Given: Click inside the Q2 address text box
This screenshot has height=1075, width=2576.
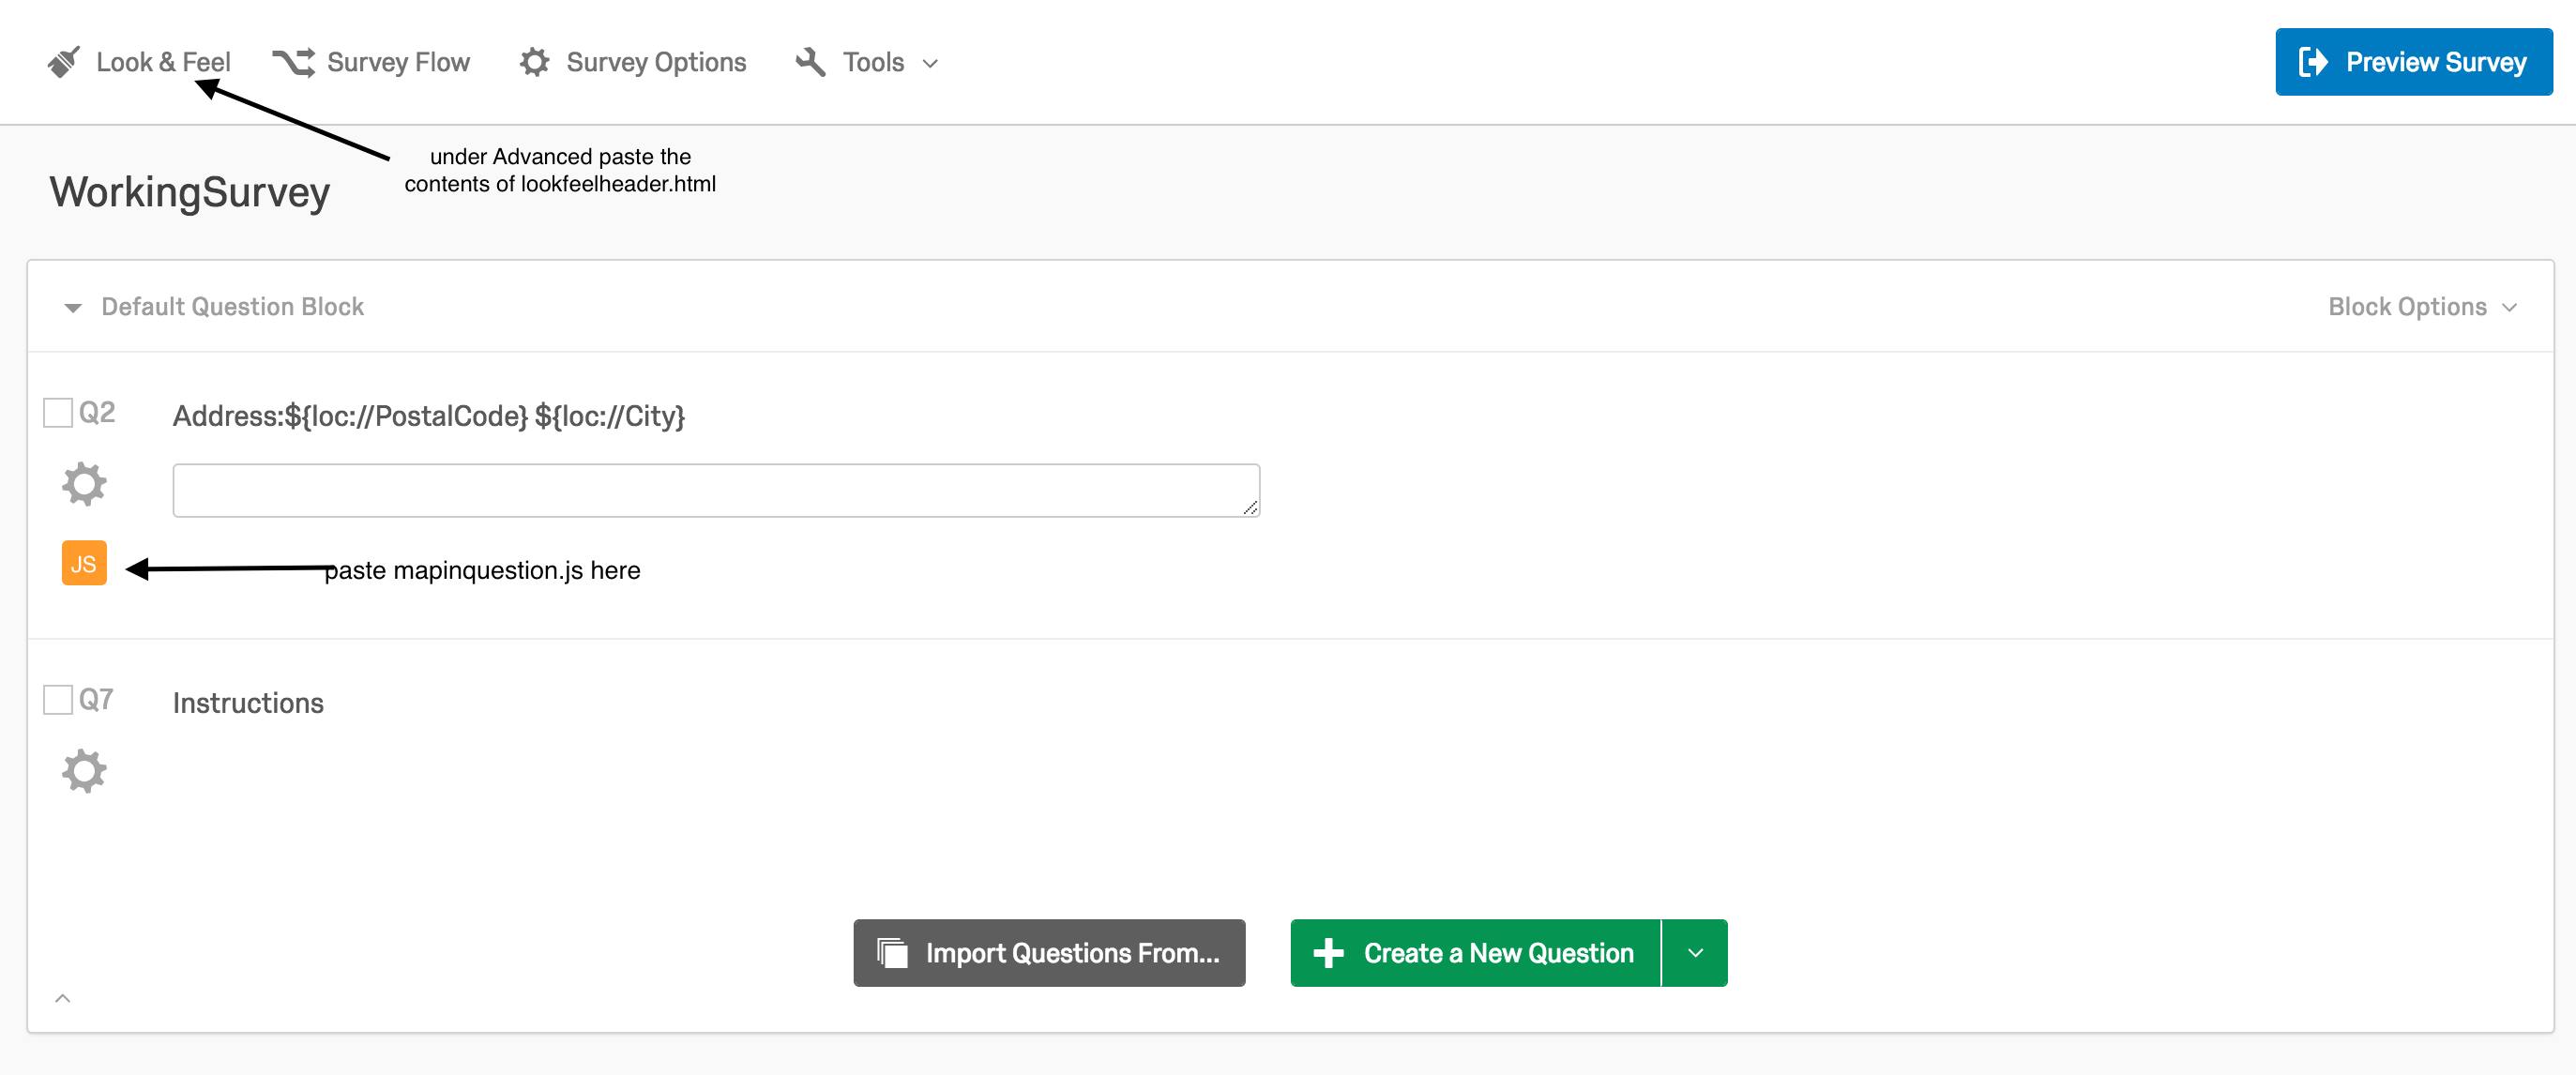Looking at the screenshot, I should [x=715, y=490].
